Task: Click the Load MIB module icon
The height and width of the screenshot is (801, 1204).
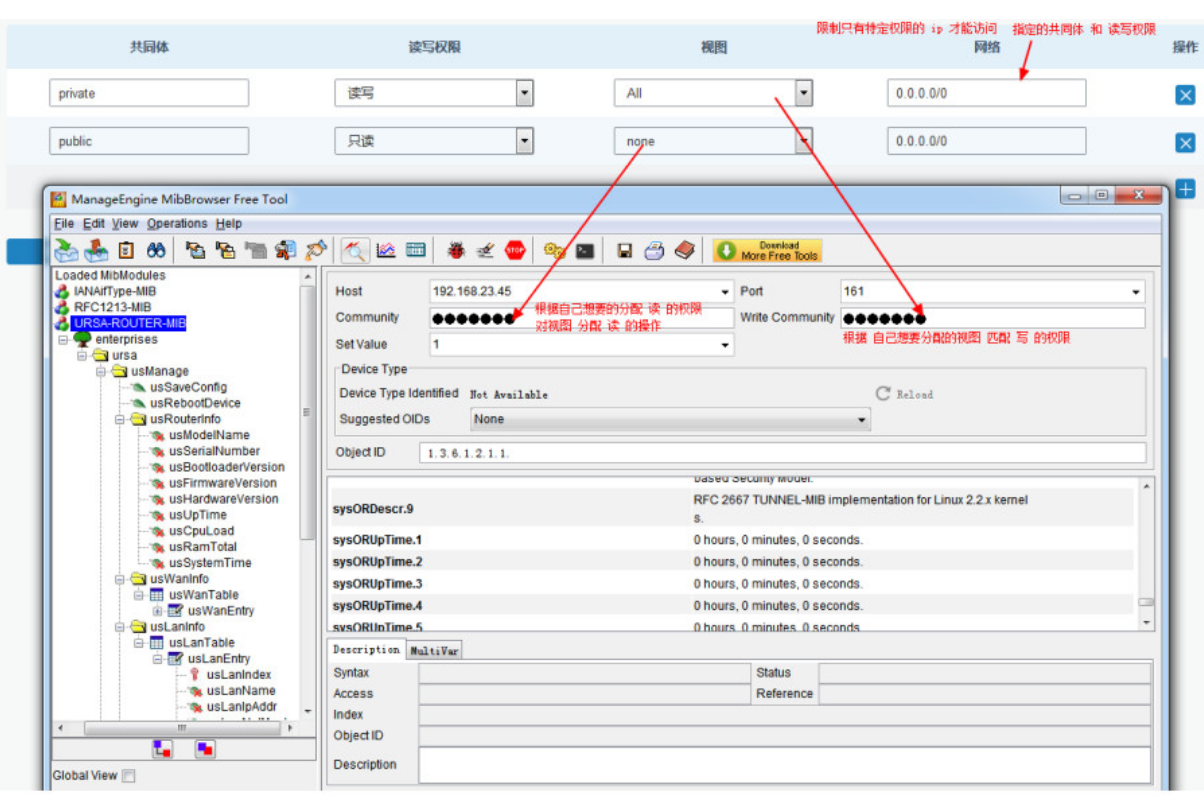Action: coord(66,250)
